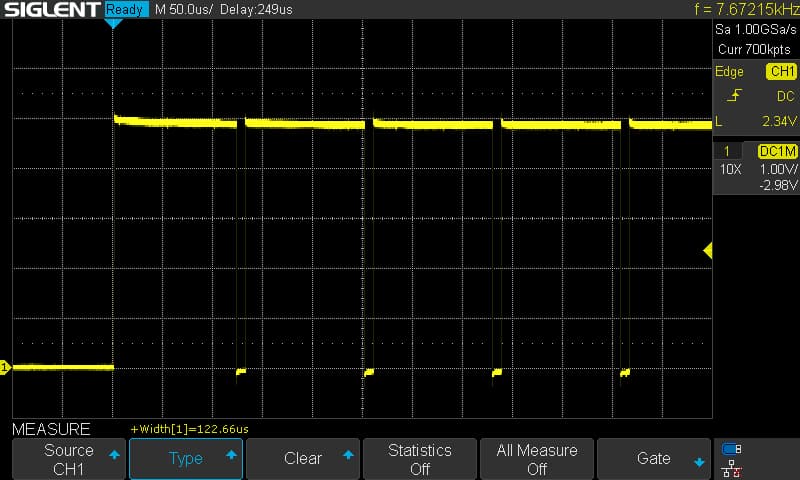Click the channel 1 ground level marker
The height and width of the screenshot is (480, 800).
tap(5, 367)
